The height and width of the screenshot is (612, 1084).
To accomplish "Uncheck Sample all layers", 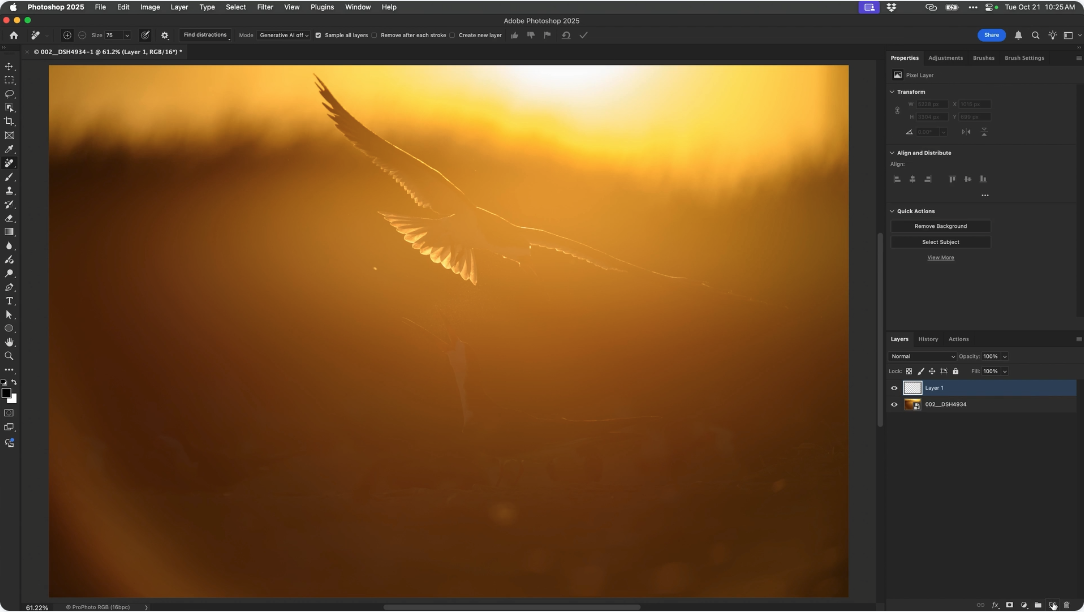I will pos(318,35).
